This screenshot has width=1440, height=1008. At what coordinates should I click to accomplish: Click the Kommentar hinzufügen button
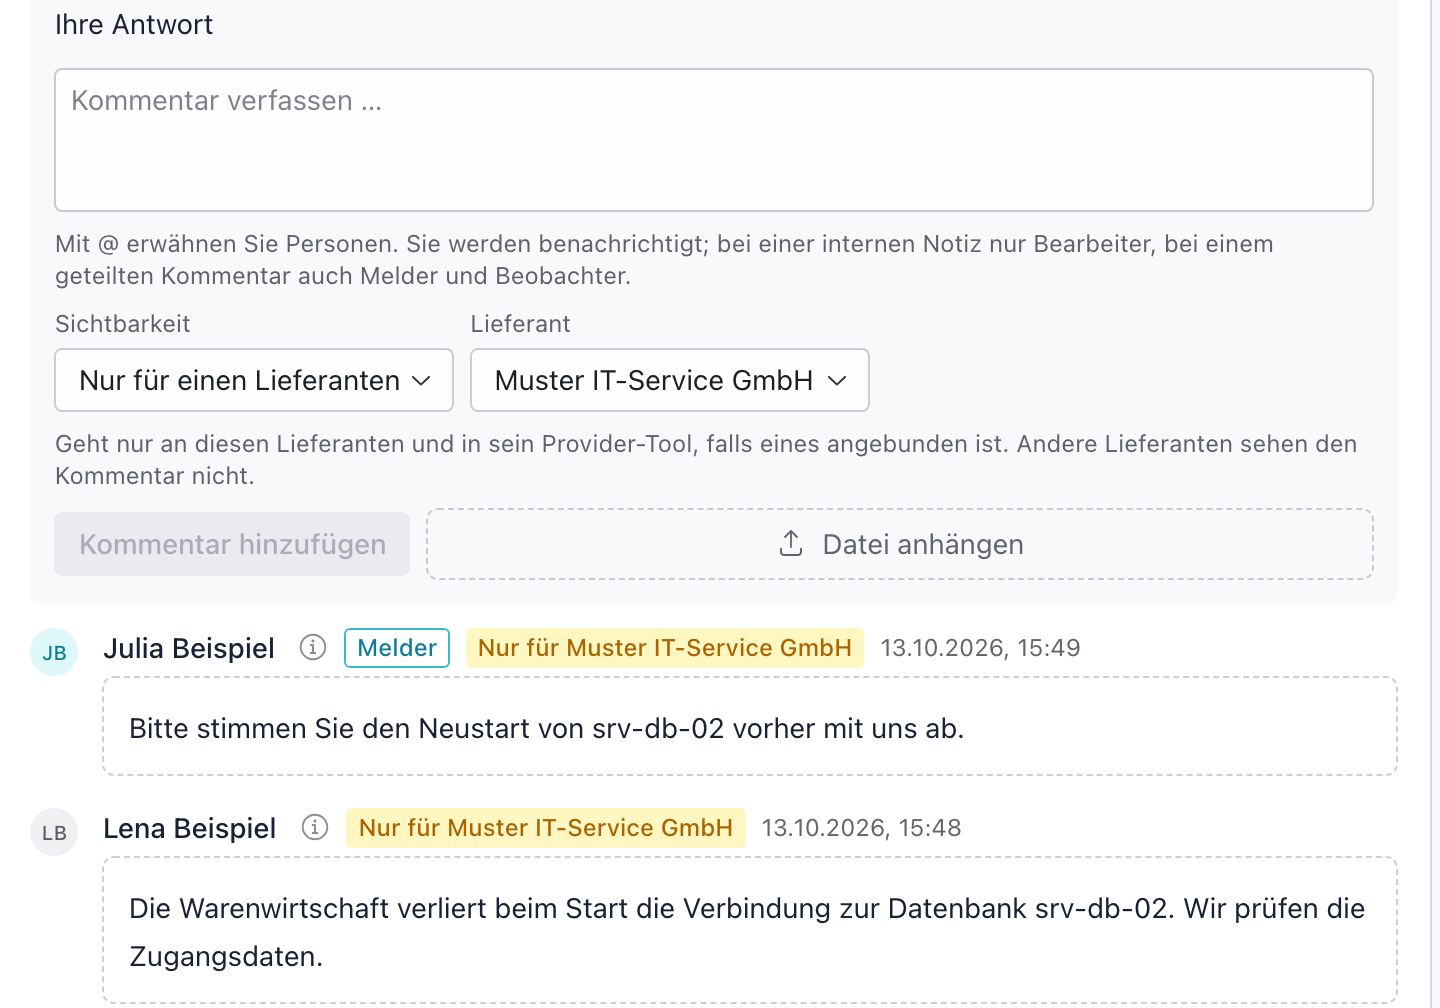(232, 544)
